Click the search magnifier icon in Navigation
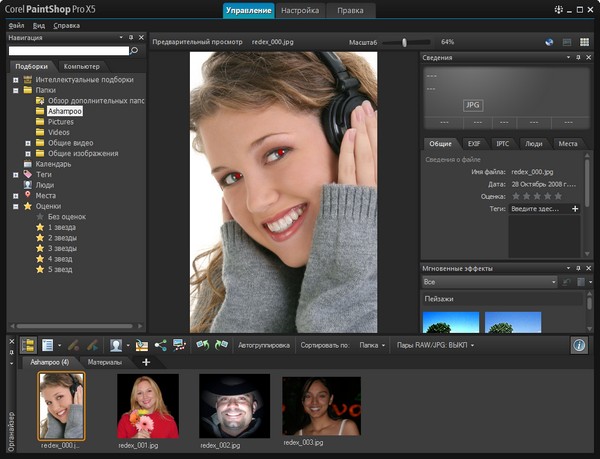Screen dimensions: 600x459 134,50
